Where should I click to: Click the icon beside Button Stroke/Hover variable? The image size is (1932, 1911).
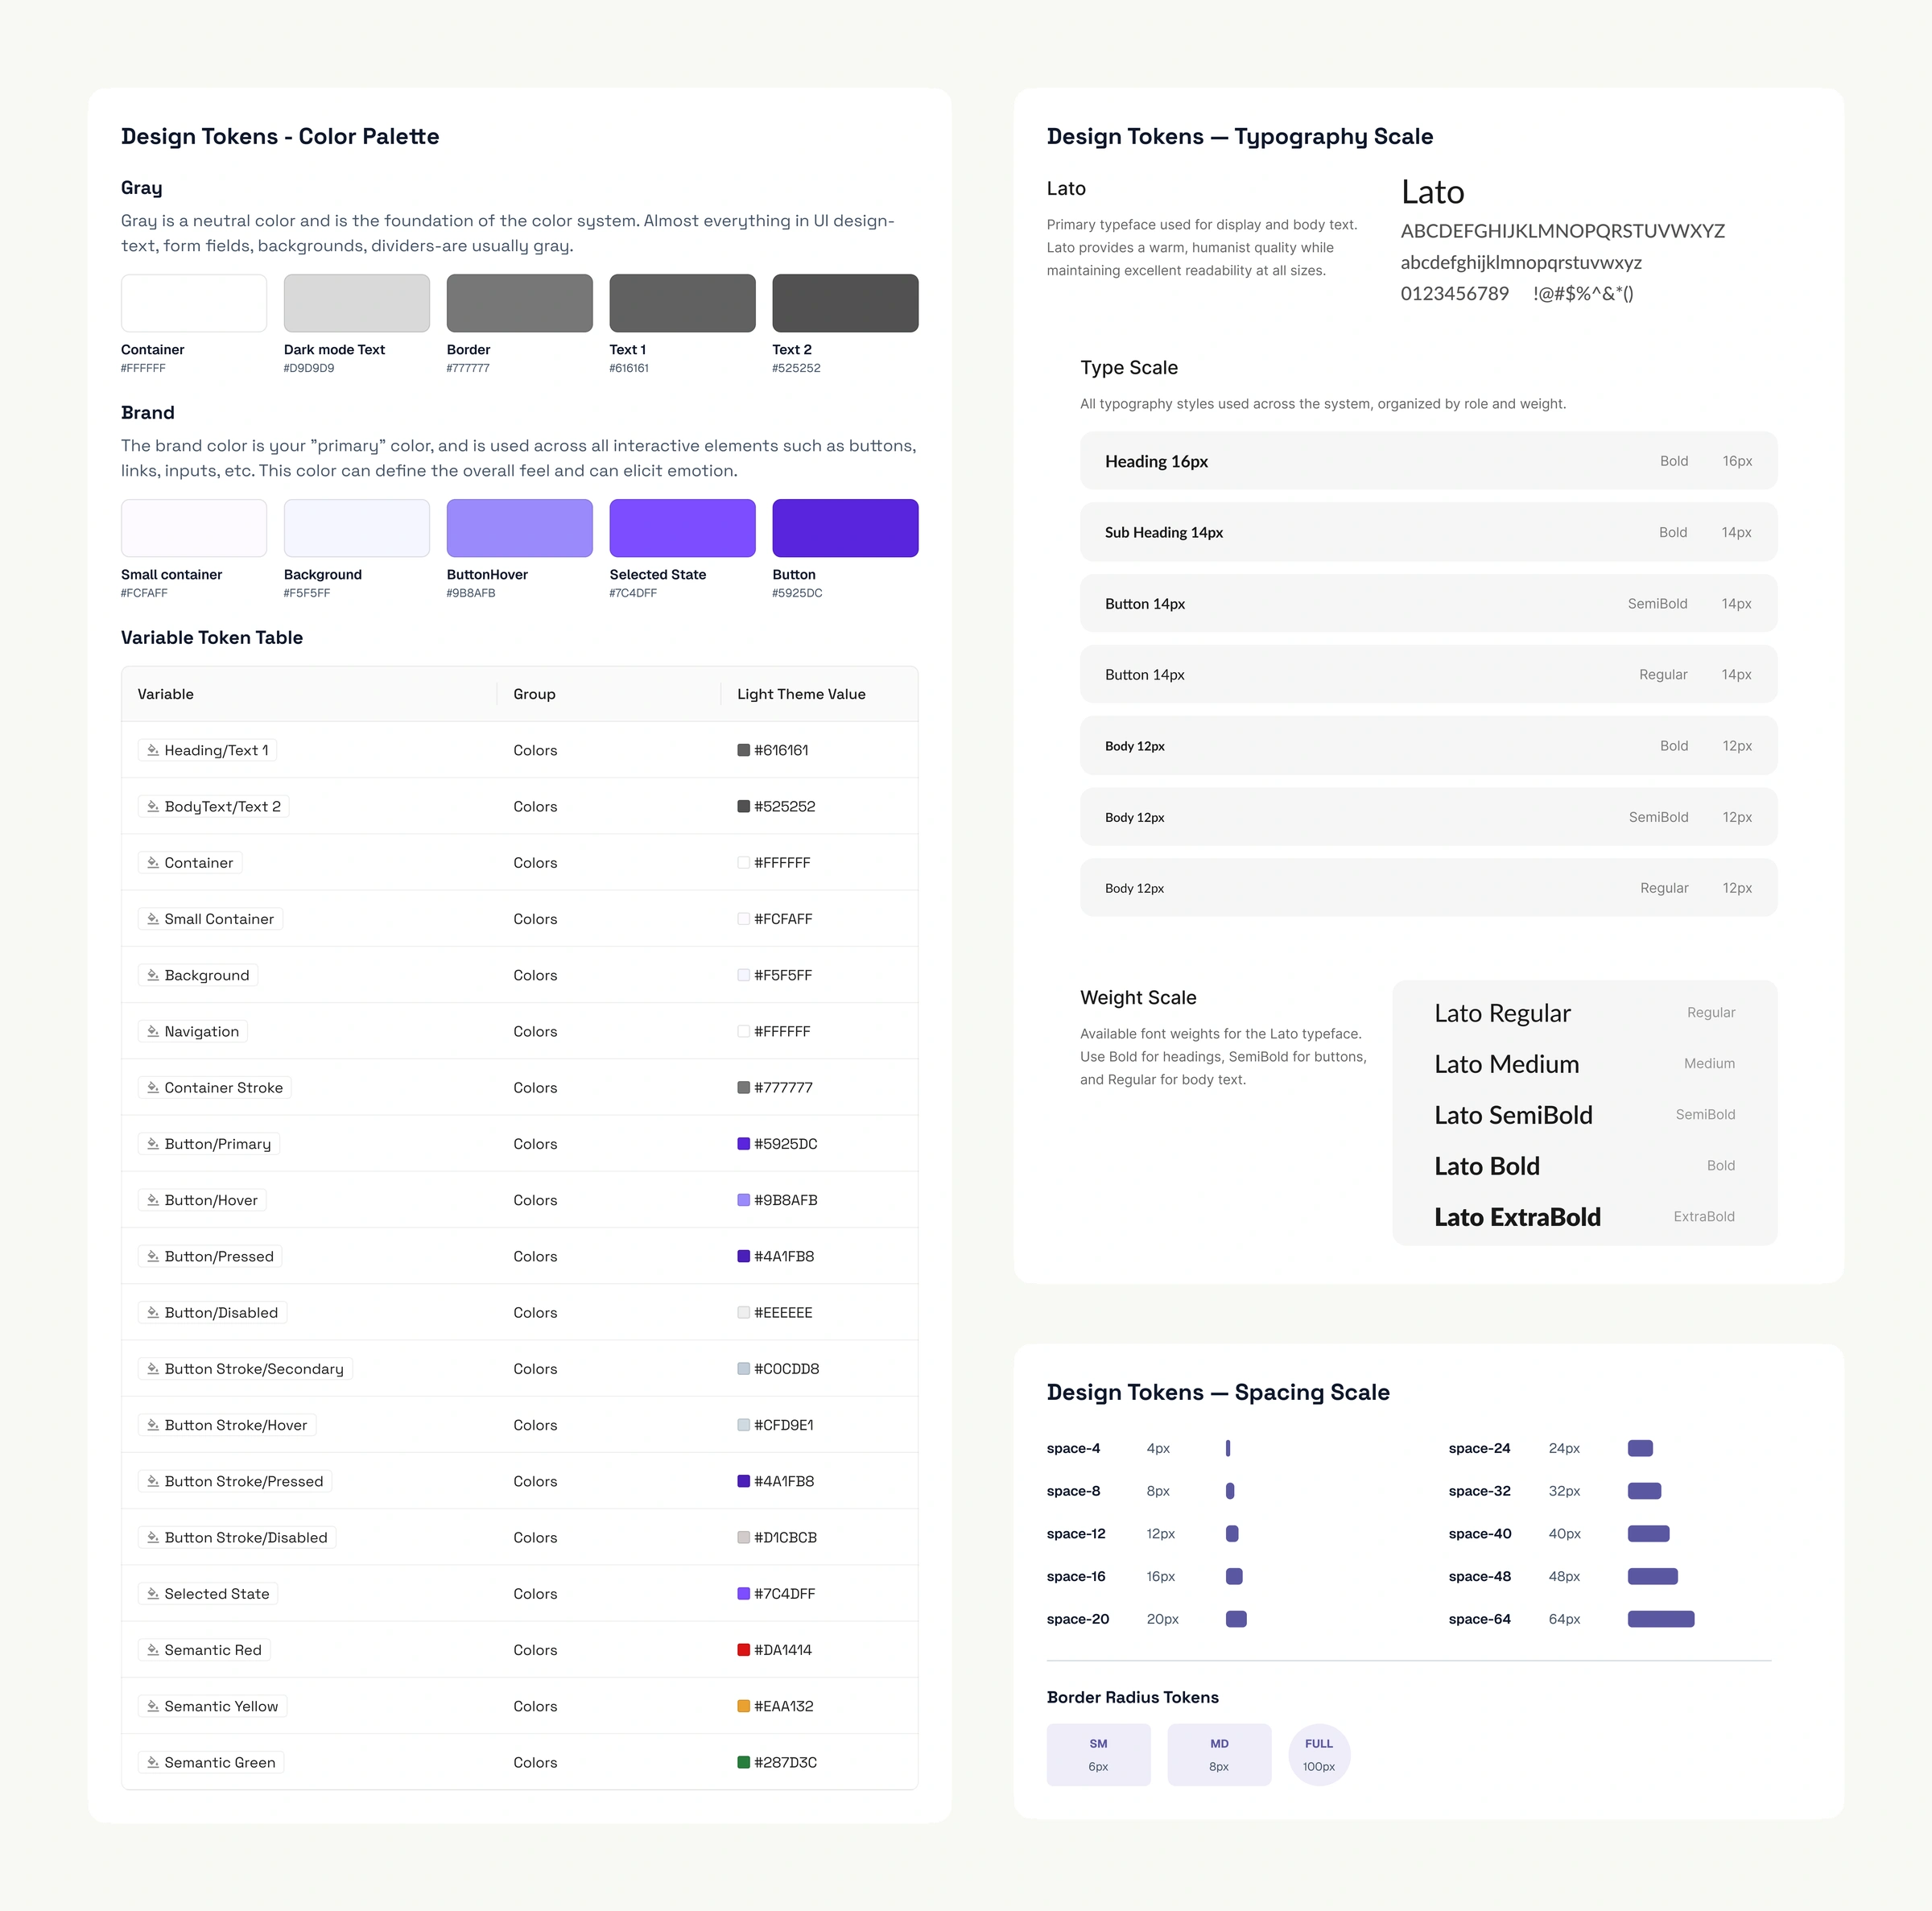(x=153, y=1424)
